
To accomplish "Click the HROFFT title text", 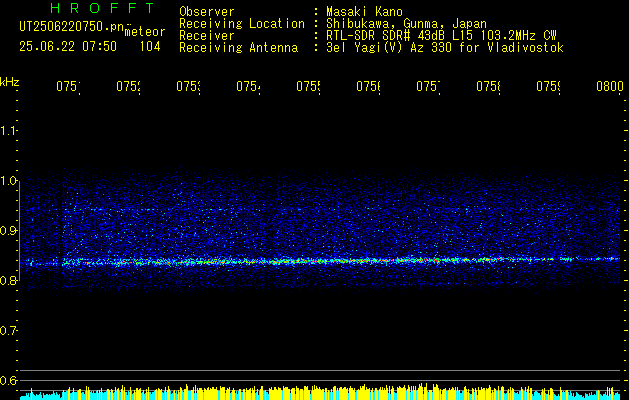I will coord(102,8).
